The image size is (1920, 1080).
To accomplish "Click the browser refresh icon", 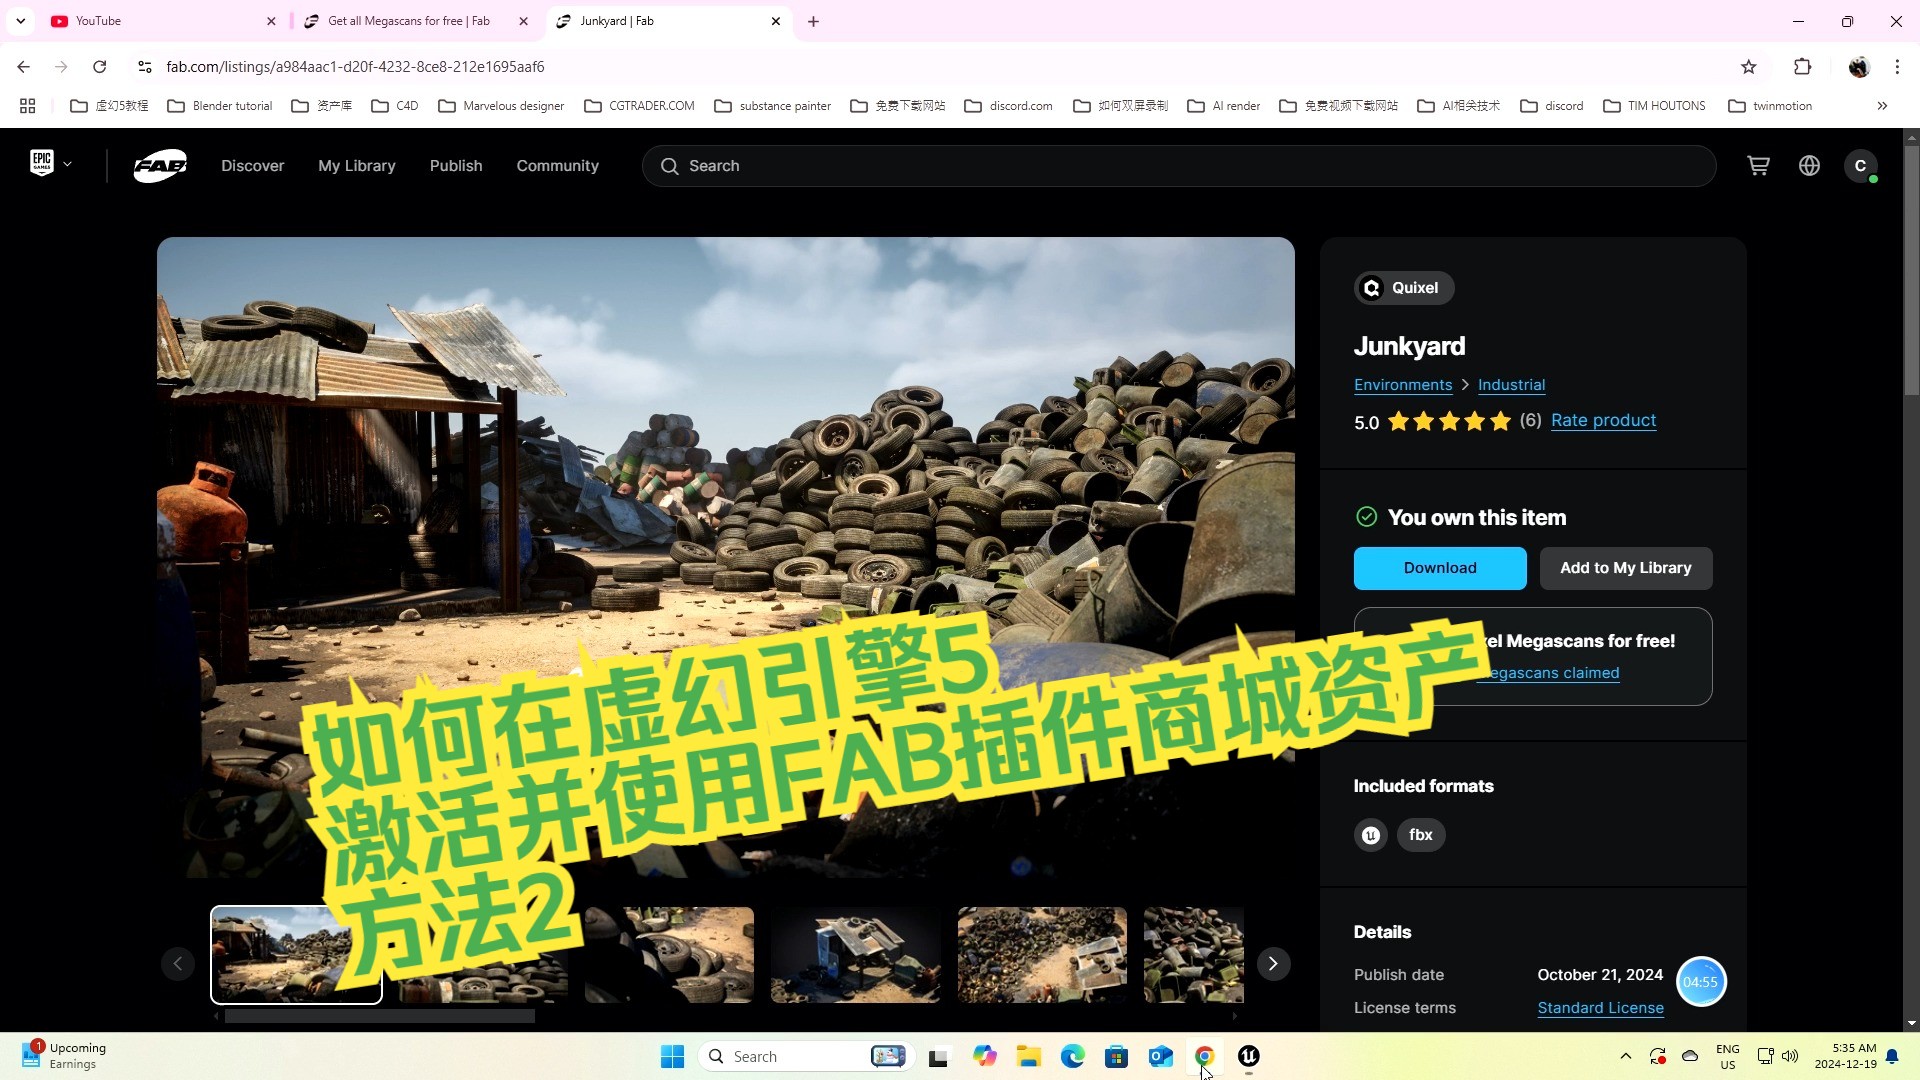I will coord(99,66).
